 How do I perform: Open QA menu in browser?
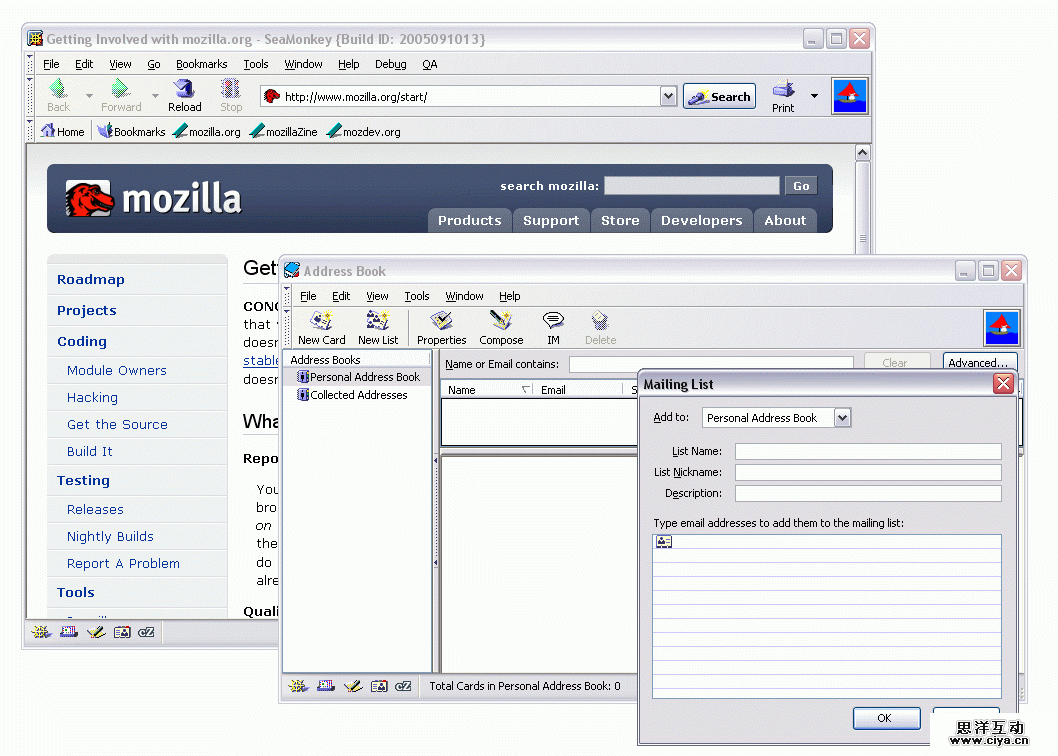click(x=430, y=64)
